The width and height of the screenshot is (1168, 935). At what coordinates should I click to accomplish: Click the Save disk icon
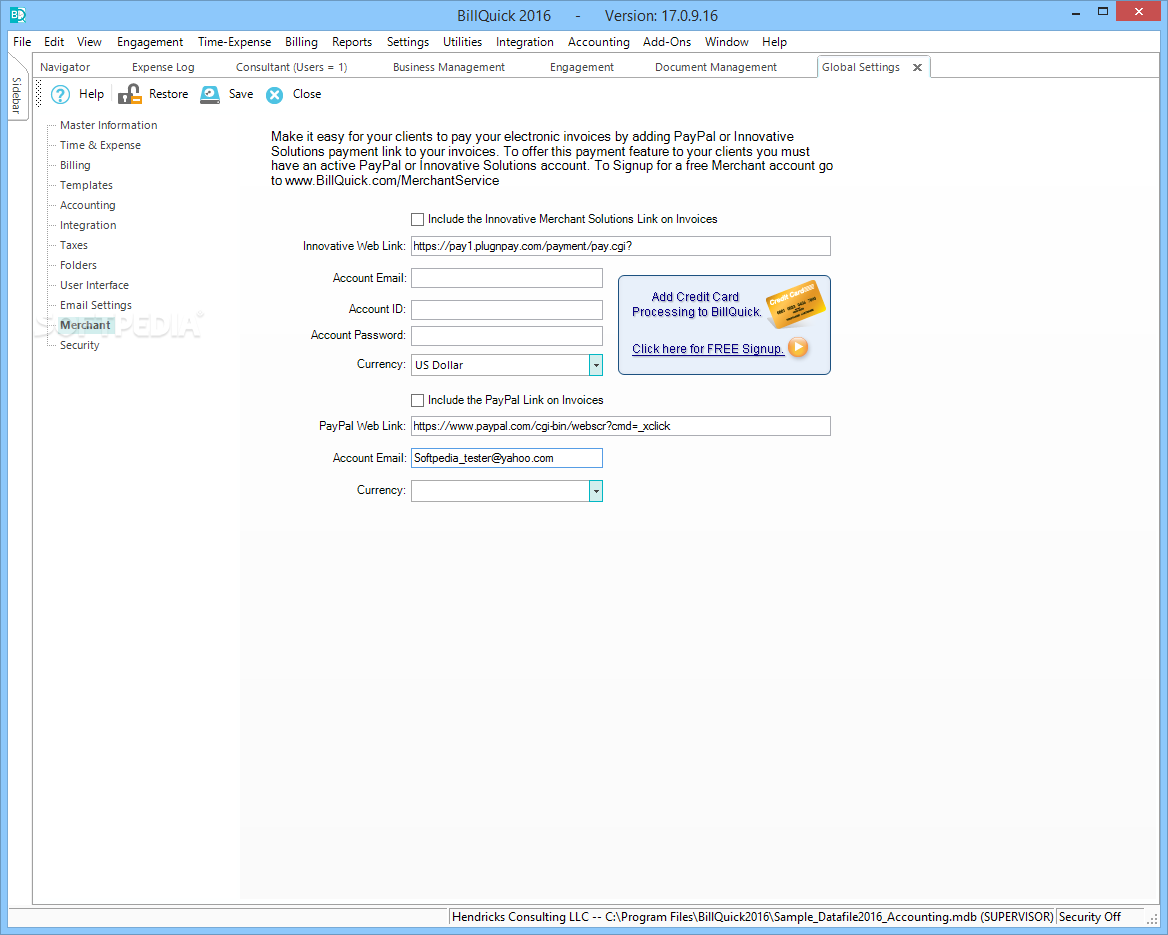point(210,95)
